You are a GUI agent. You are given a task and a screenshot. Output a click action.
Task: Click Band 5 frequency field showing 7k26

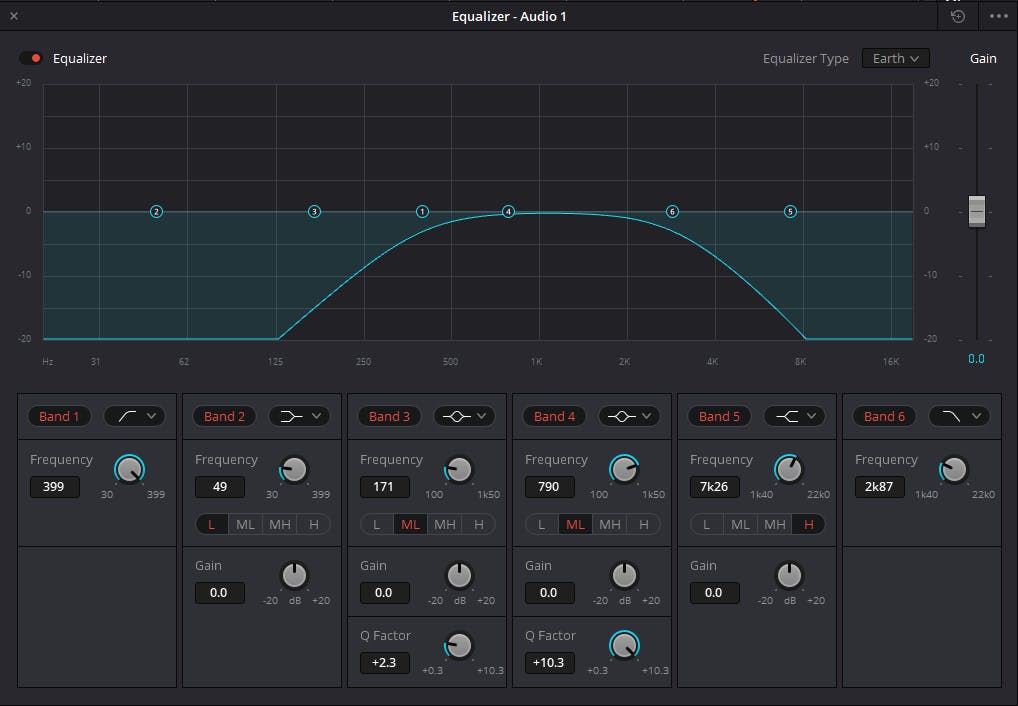tap(714, 486)
